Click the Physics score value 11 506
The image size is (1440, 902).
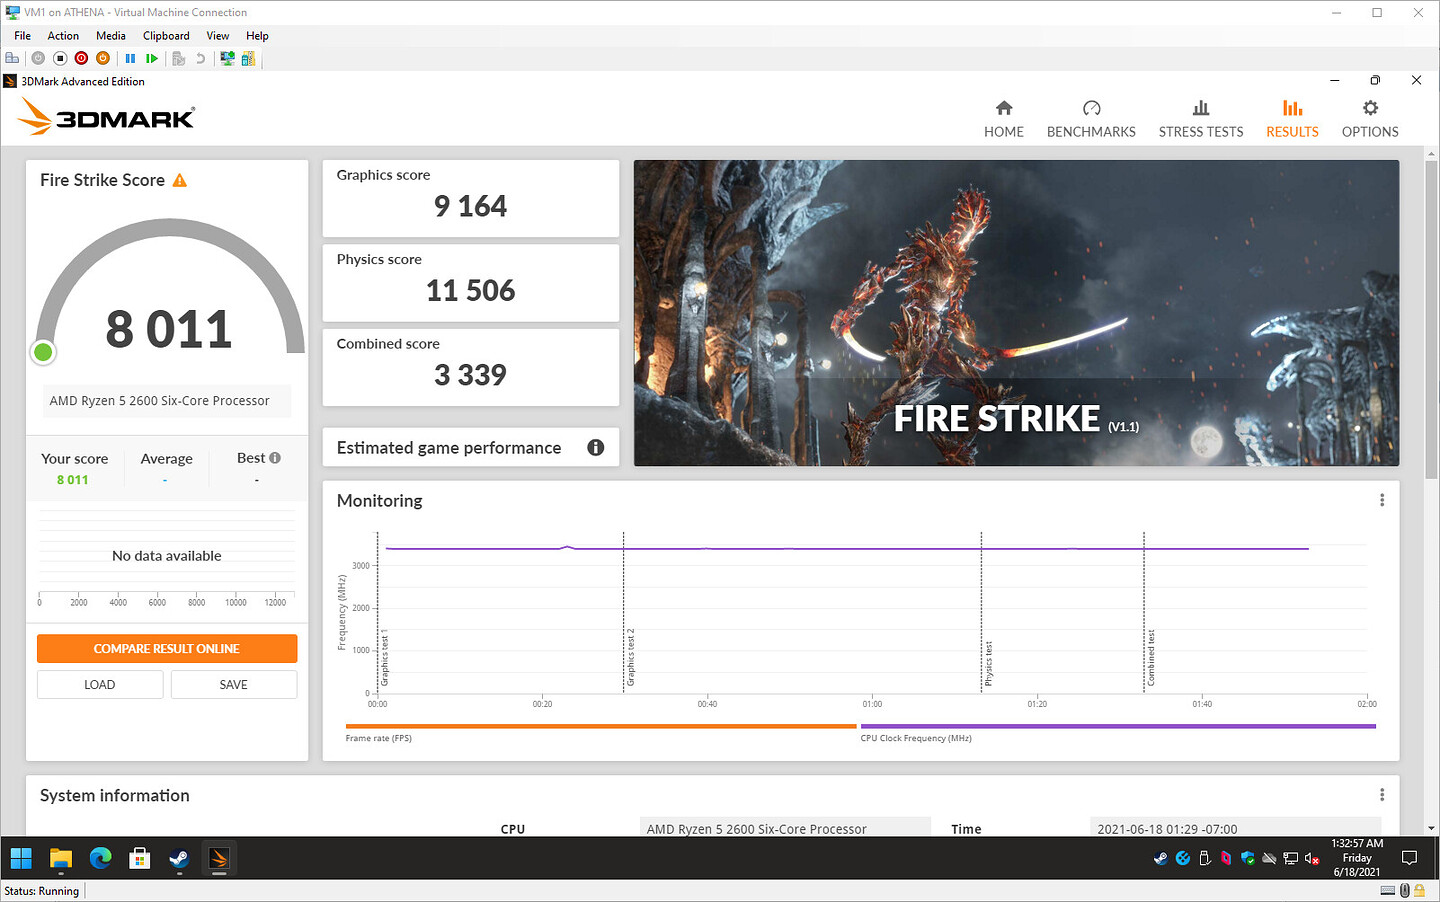click(x=470, y=291)
